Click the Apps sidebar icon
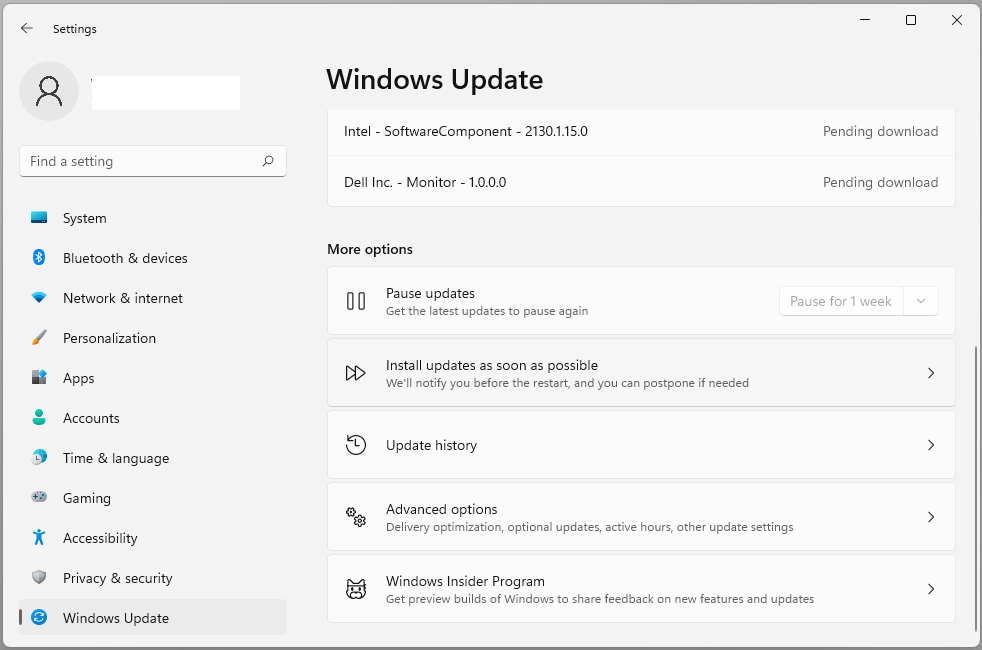The height and width of the screenshot is (650, 982). [x=39, y=378]
